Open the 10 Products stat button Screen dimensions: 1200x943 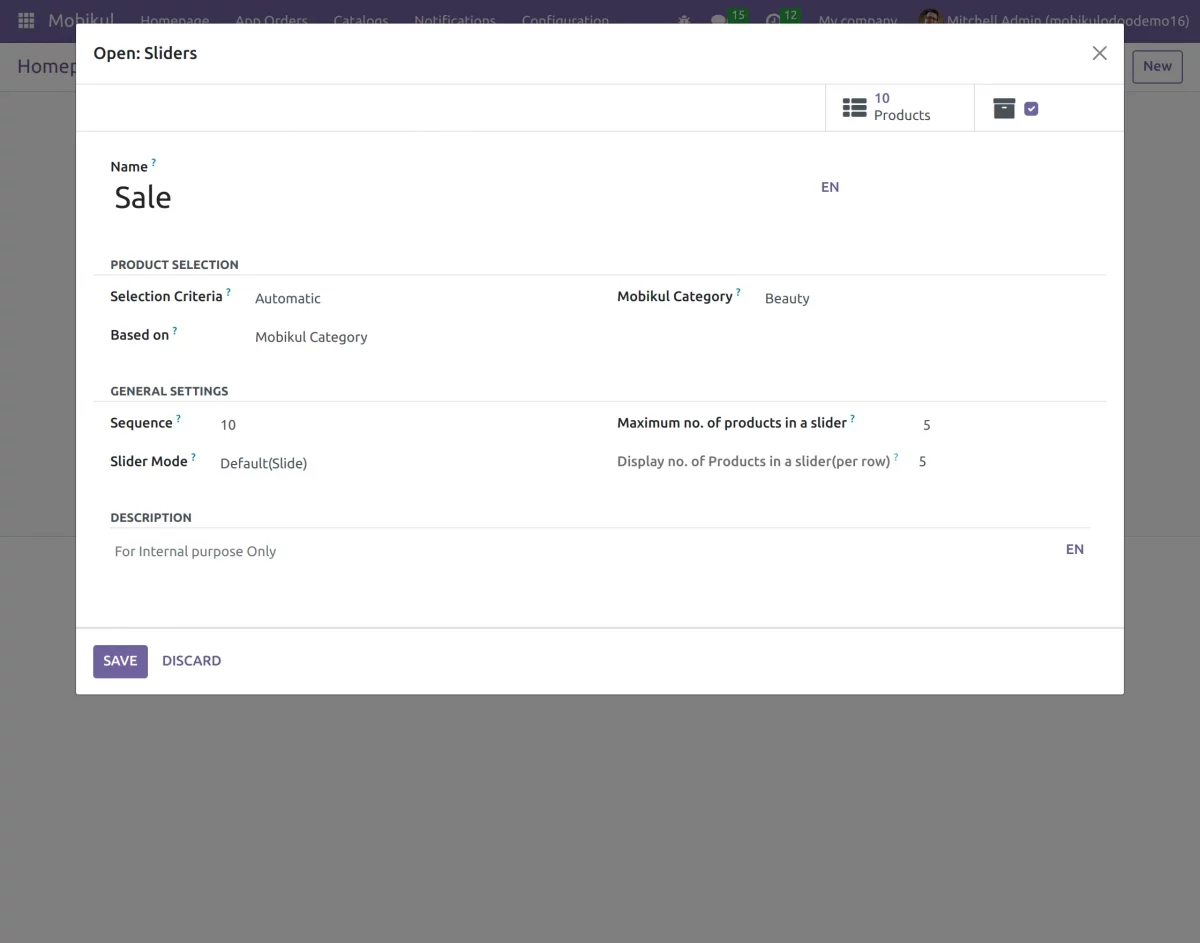(x=900, y=107)
